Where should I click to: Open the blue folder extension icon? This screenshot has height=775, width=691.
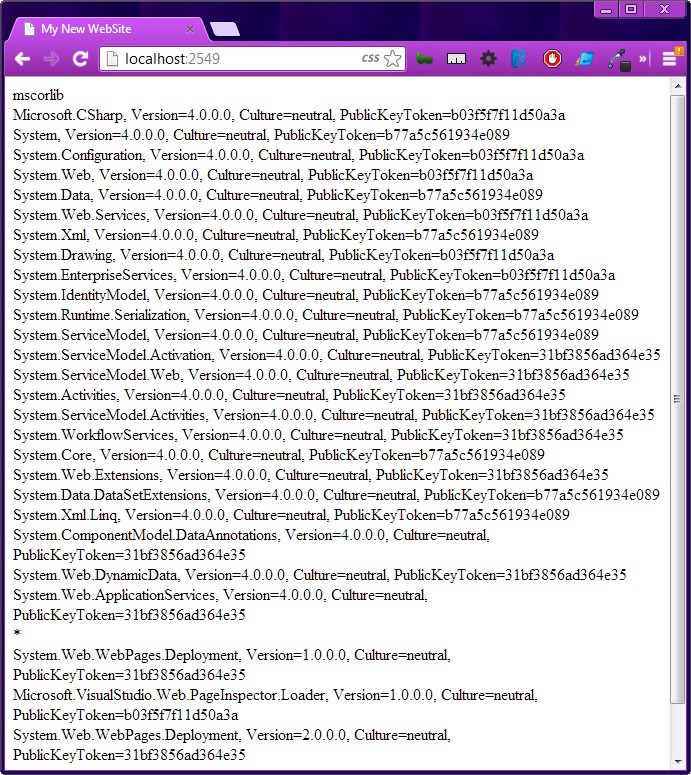(x=584, y=59)
